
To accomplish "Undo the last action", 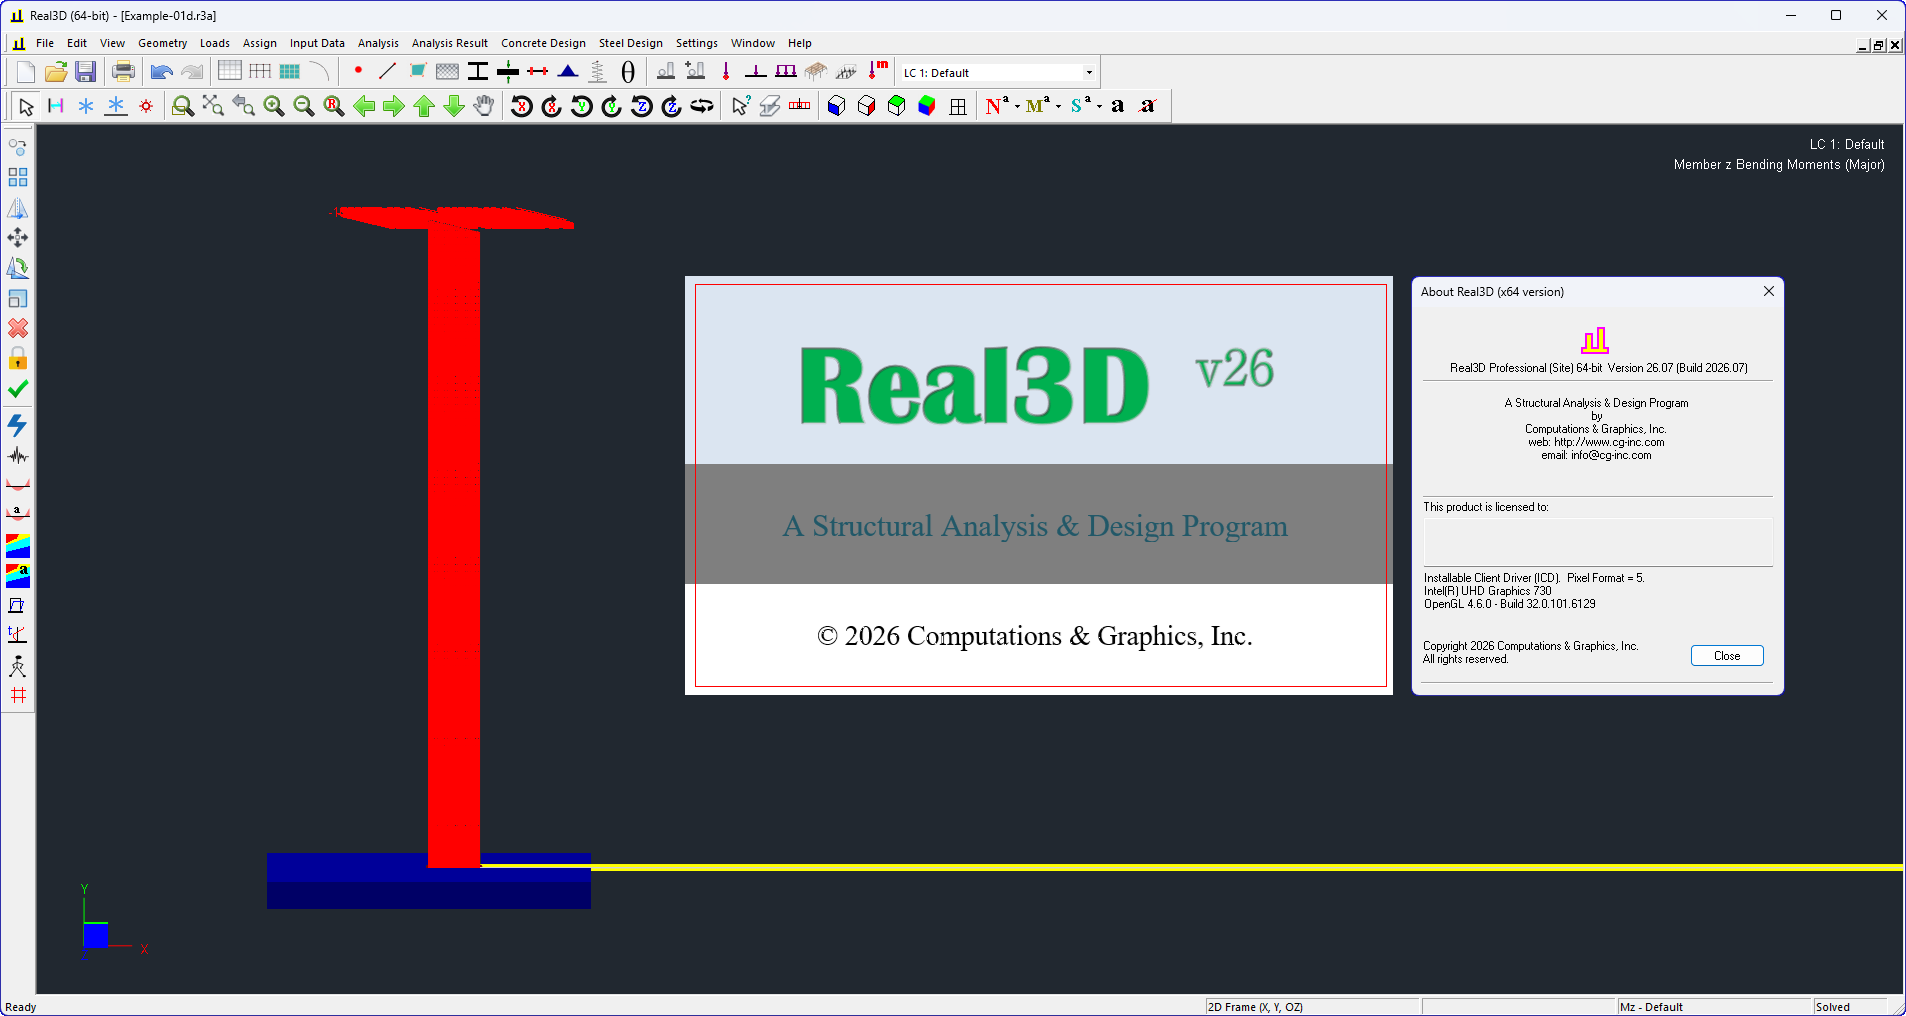I will click(160, 71).
